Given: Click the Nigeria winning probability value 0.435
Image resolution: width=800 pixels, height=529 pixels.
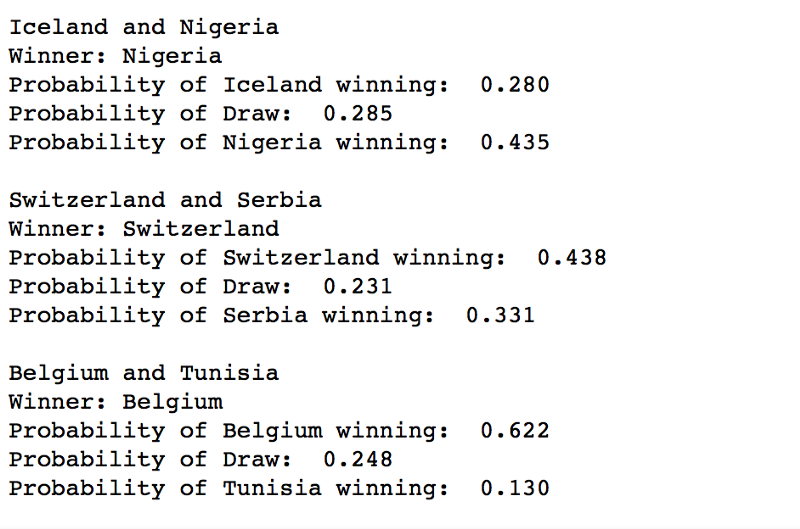Looking at the screenshot, I should point(515,142).
